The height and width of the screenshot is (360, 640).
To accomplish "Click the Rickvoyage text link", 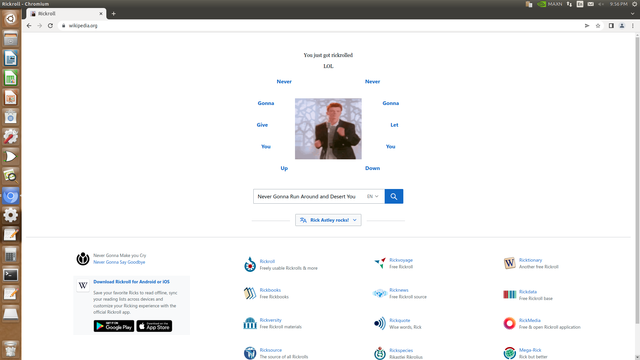I will click(401, 260).
